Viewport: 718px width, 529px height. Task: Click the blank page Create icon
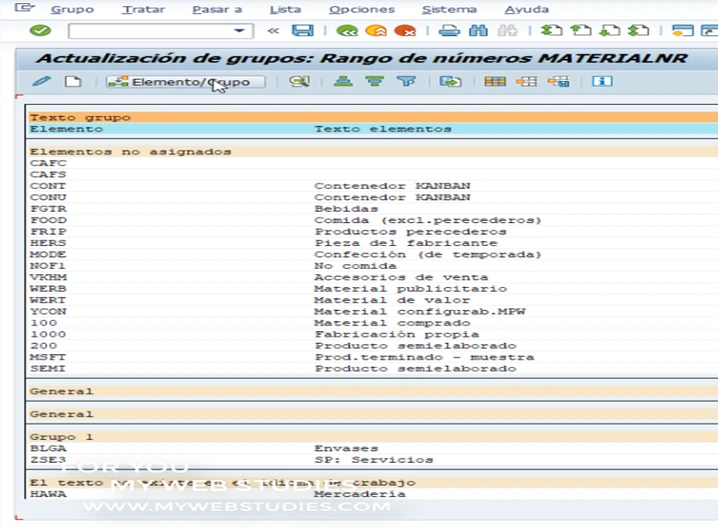tap(73, 82)
